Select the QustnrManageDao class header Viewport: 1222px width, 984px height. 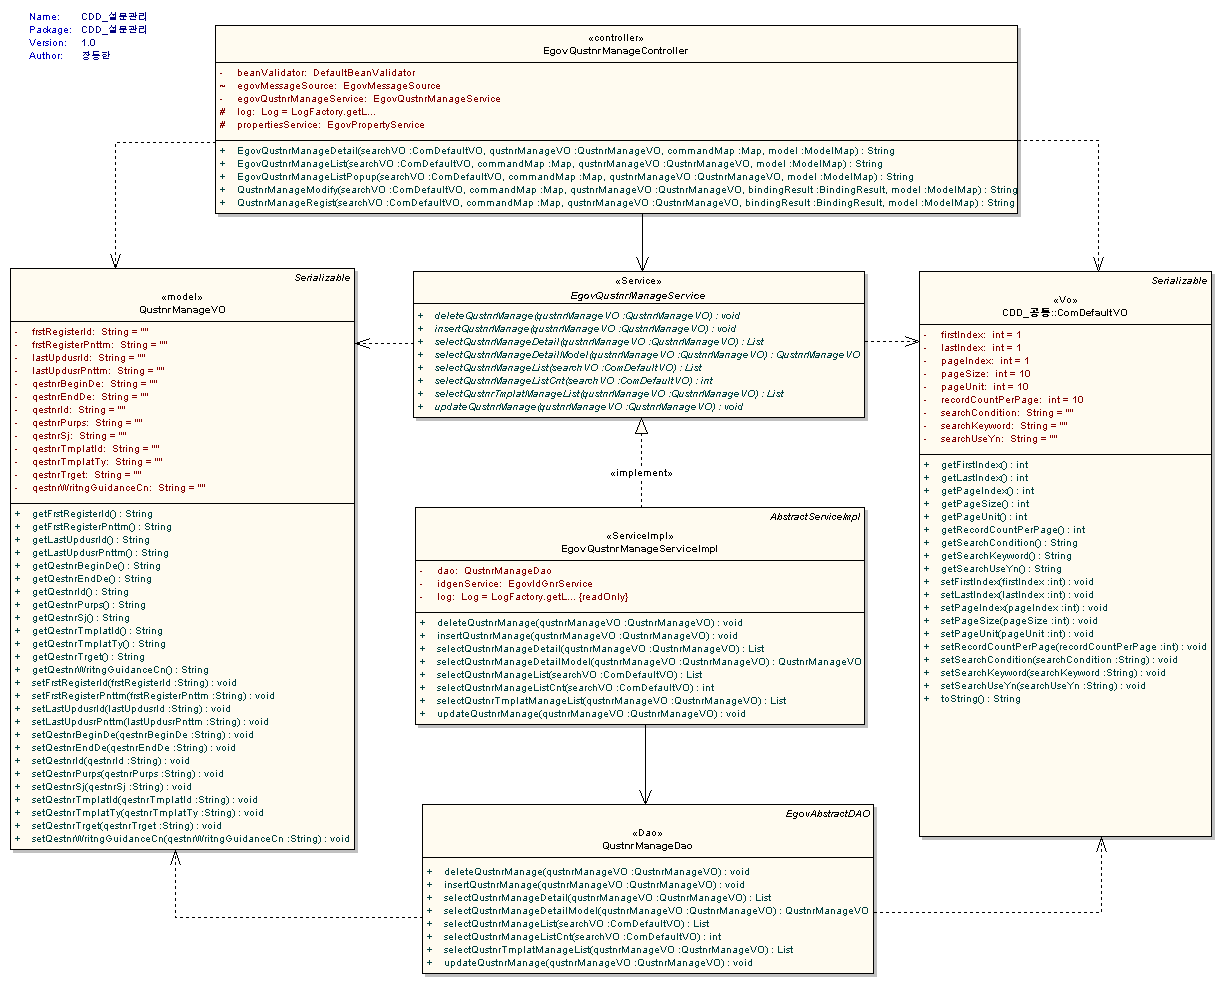tap(647, 845)
